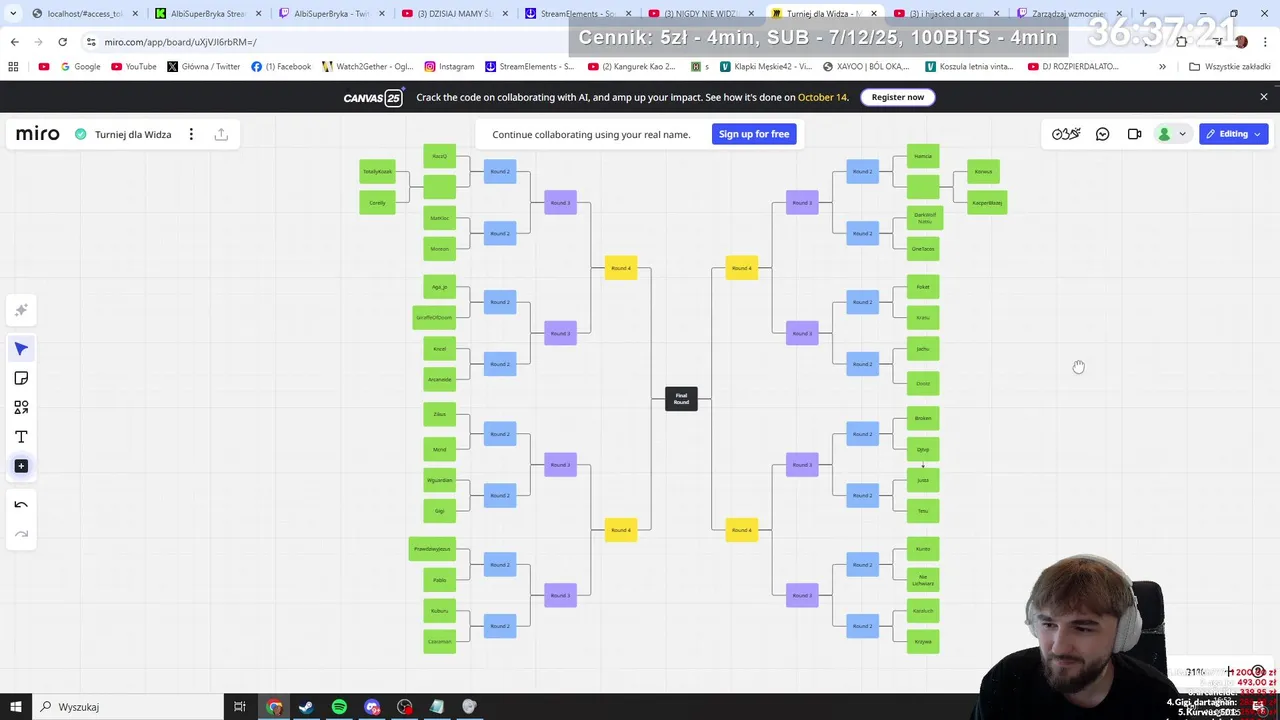The image size is (1280, 720).
Task: Open Spotify from Windows taskbar
Action: pyautogui.click(x=339, y=707)
